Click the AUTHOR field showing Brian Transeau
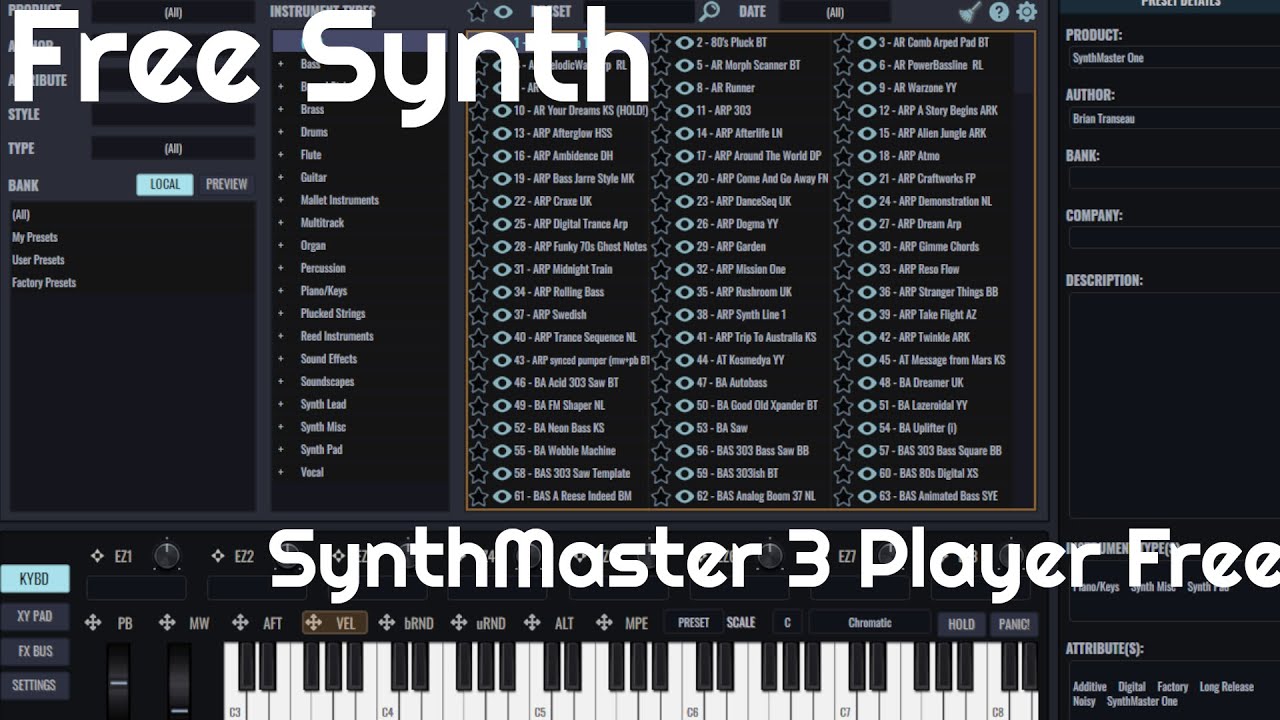 tap(1174, 119)
